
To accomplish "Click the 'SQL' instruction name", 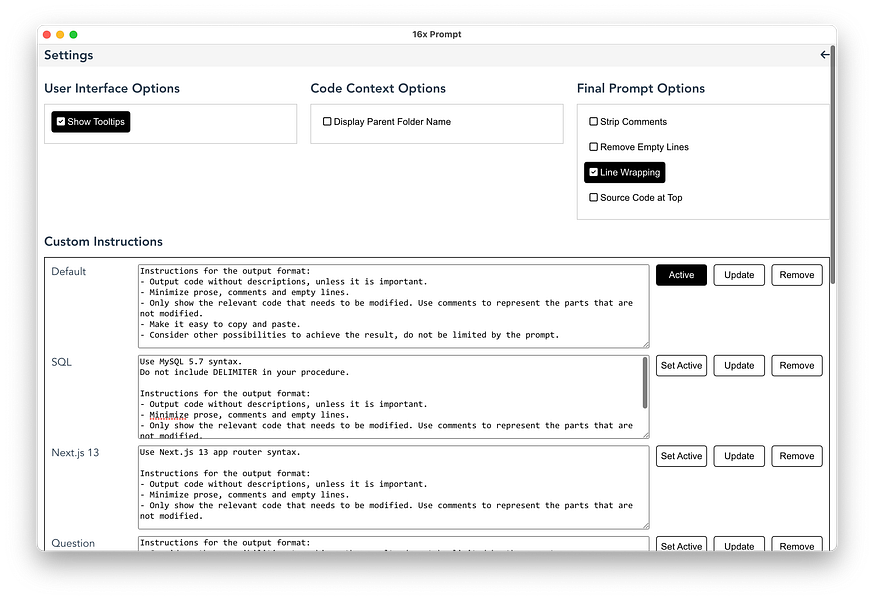I will tap(61, 362).
